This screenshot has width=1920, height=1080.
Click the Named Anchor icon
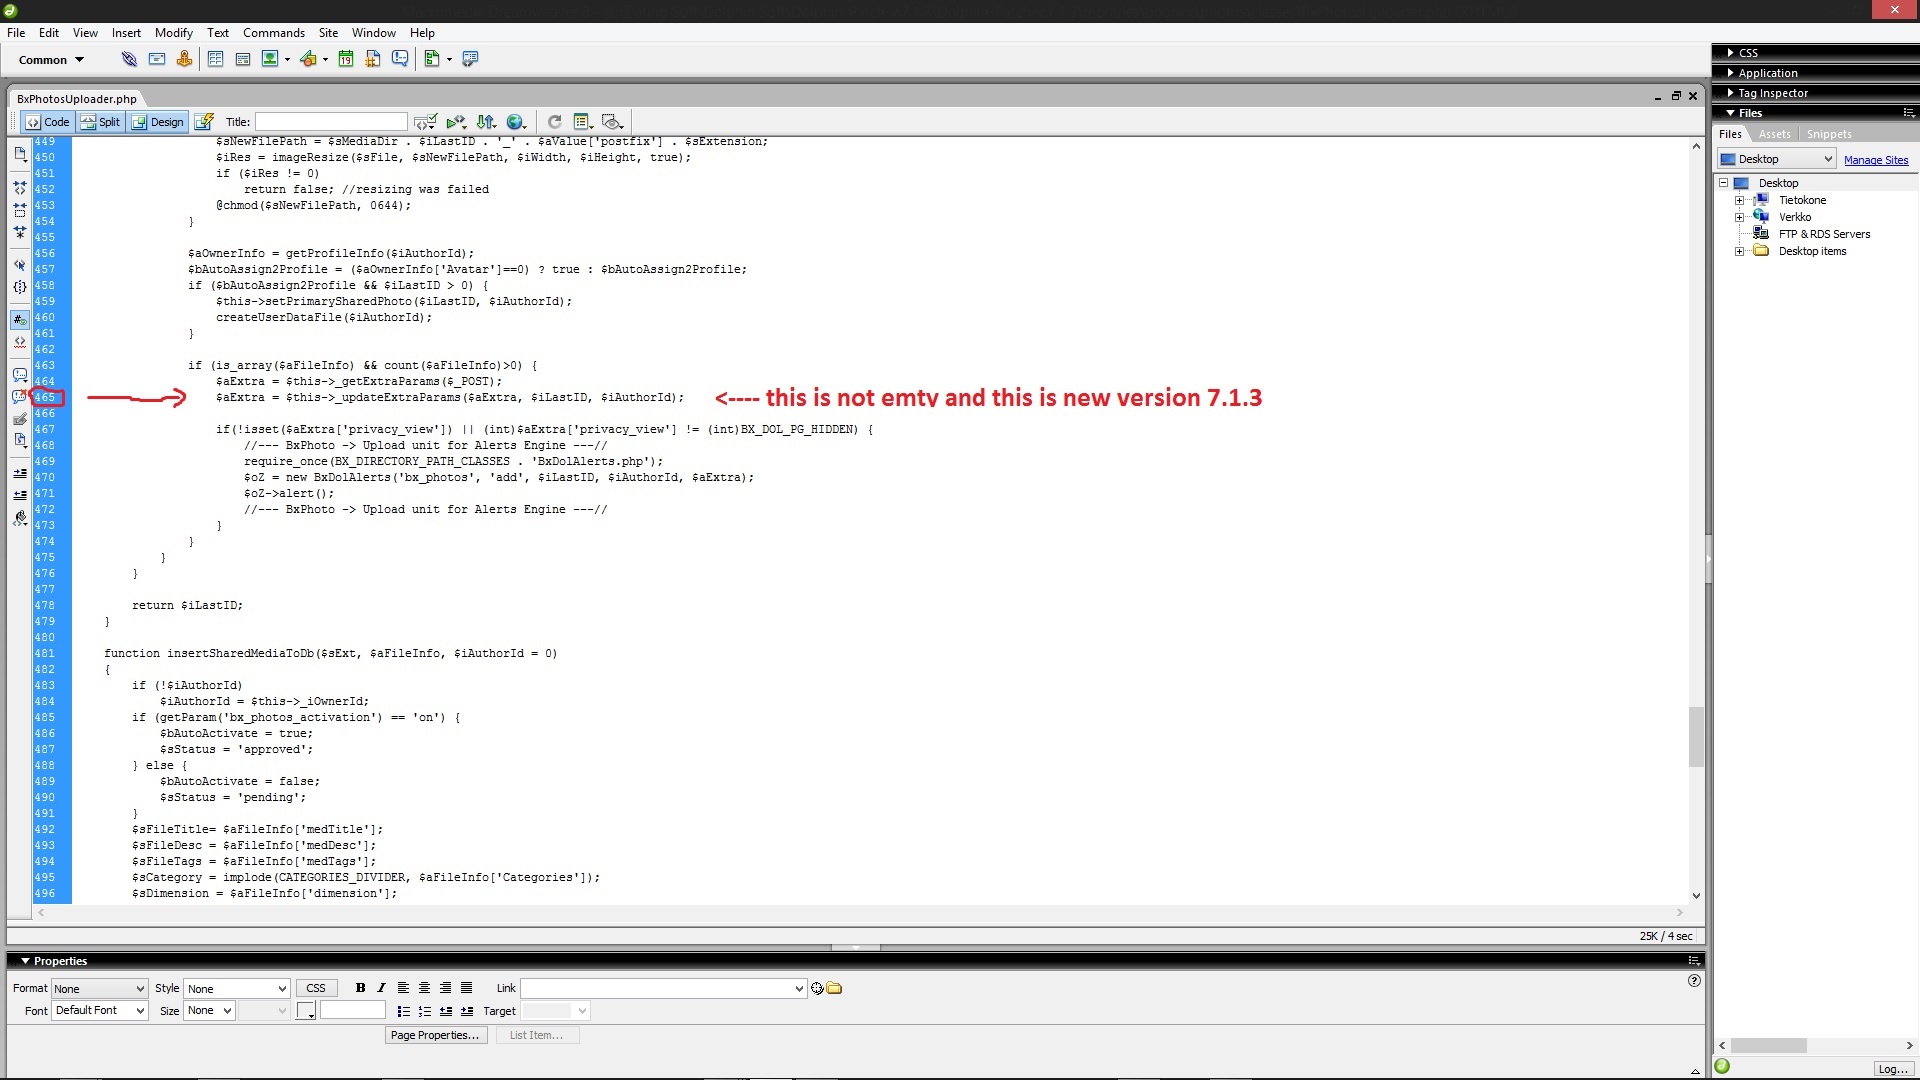[184, 60]
